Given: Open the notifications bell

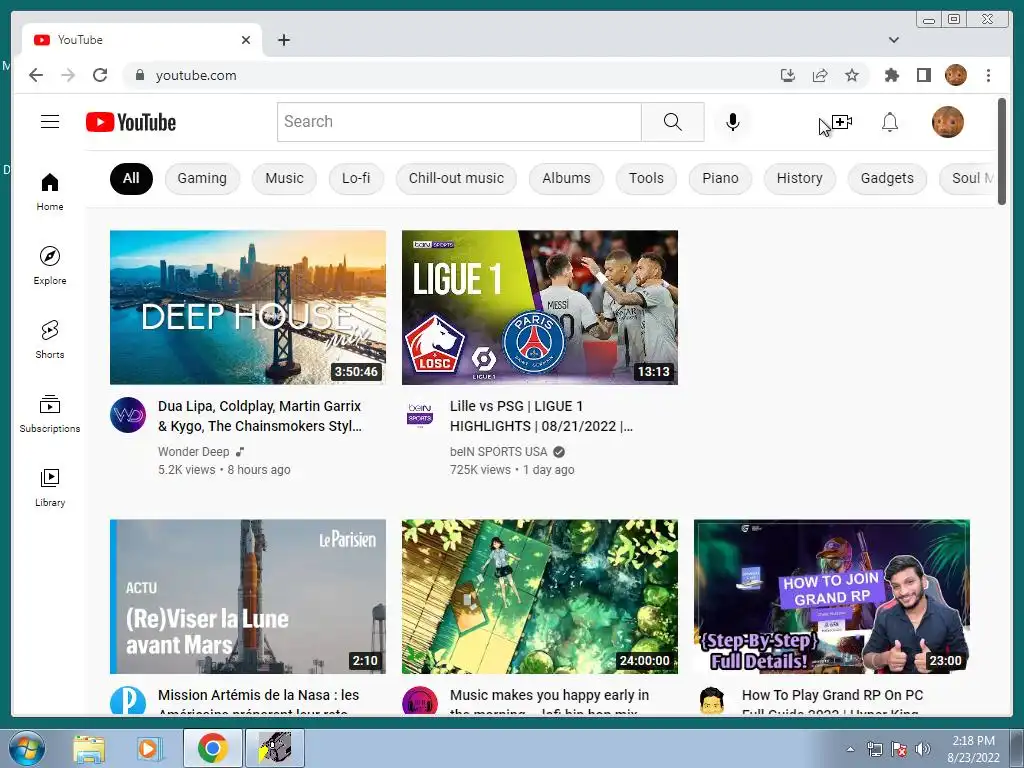Looking at the screenshot, I should 890,121.
